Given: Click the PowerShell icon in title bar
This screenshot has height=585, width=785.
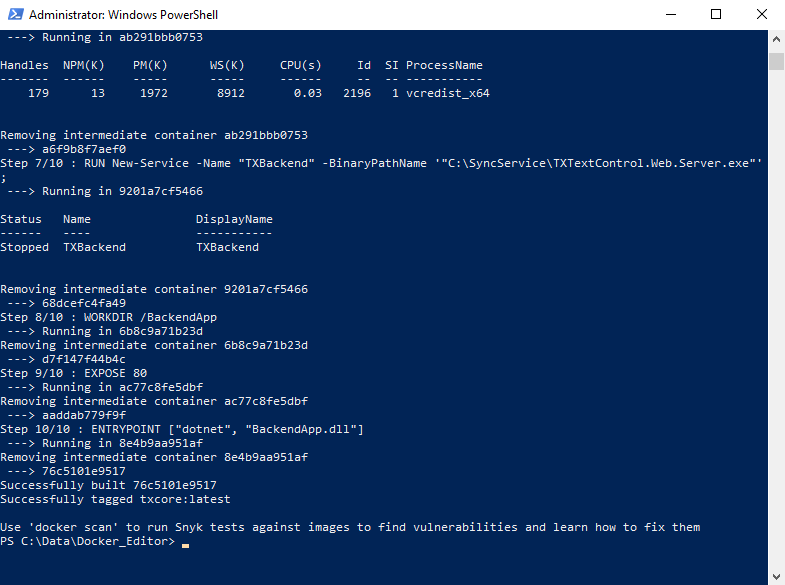Looking at the screenshot, I should click(x=16, y=15).
